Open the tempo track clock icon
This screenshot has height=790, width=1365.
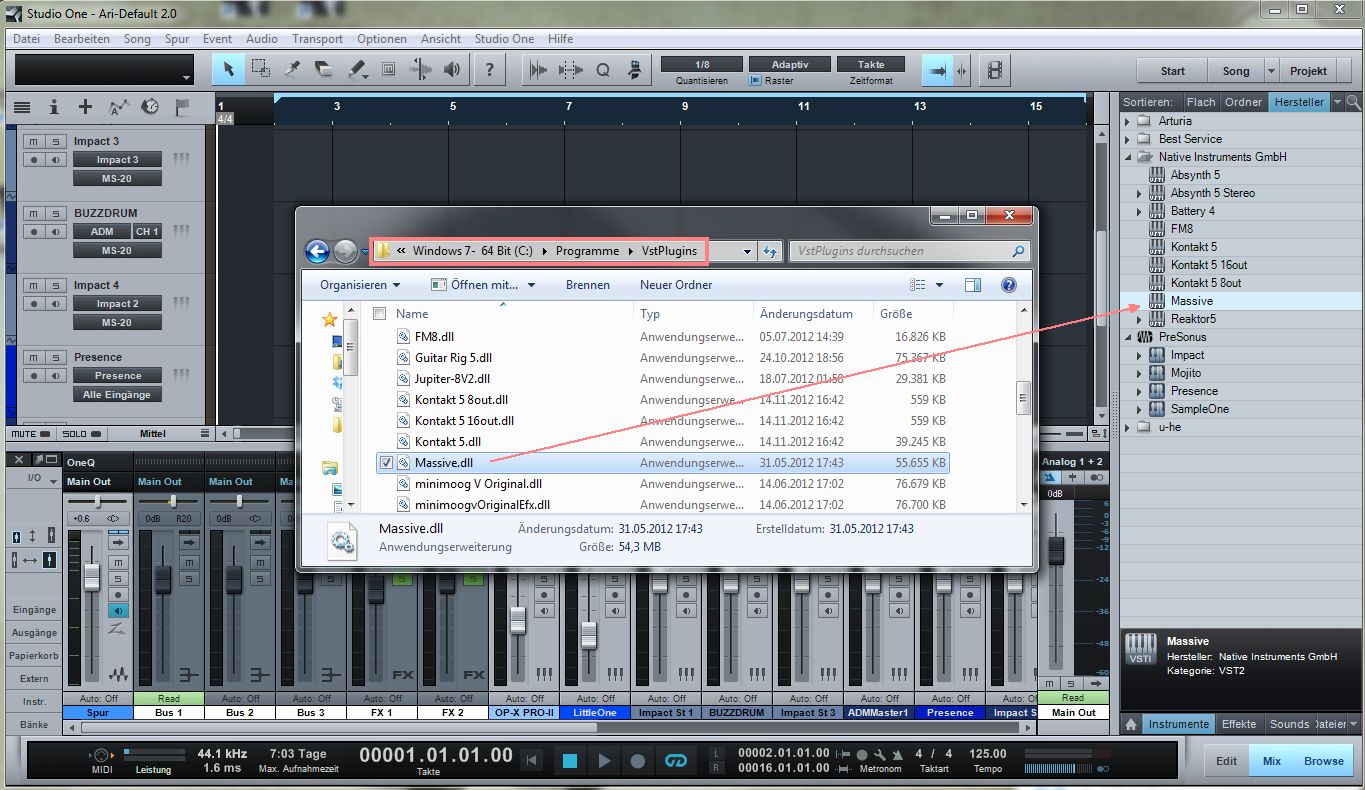[150, 107]
